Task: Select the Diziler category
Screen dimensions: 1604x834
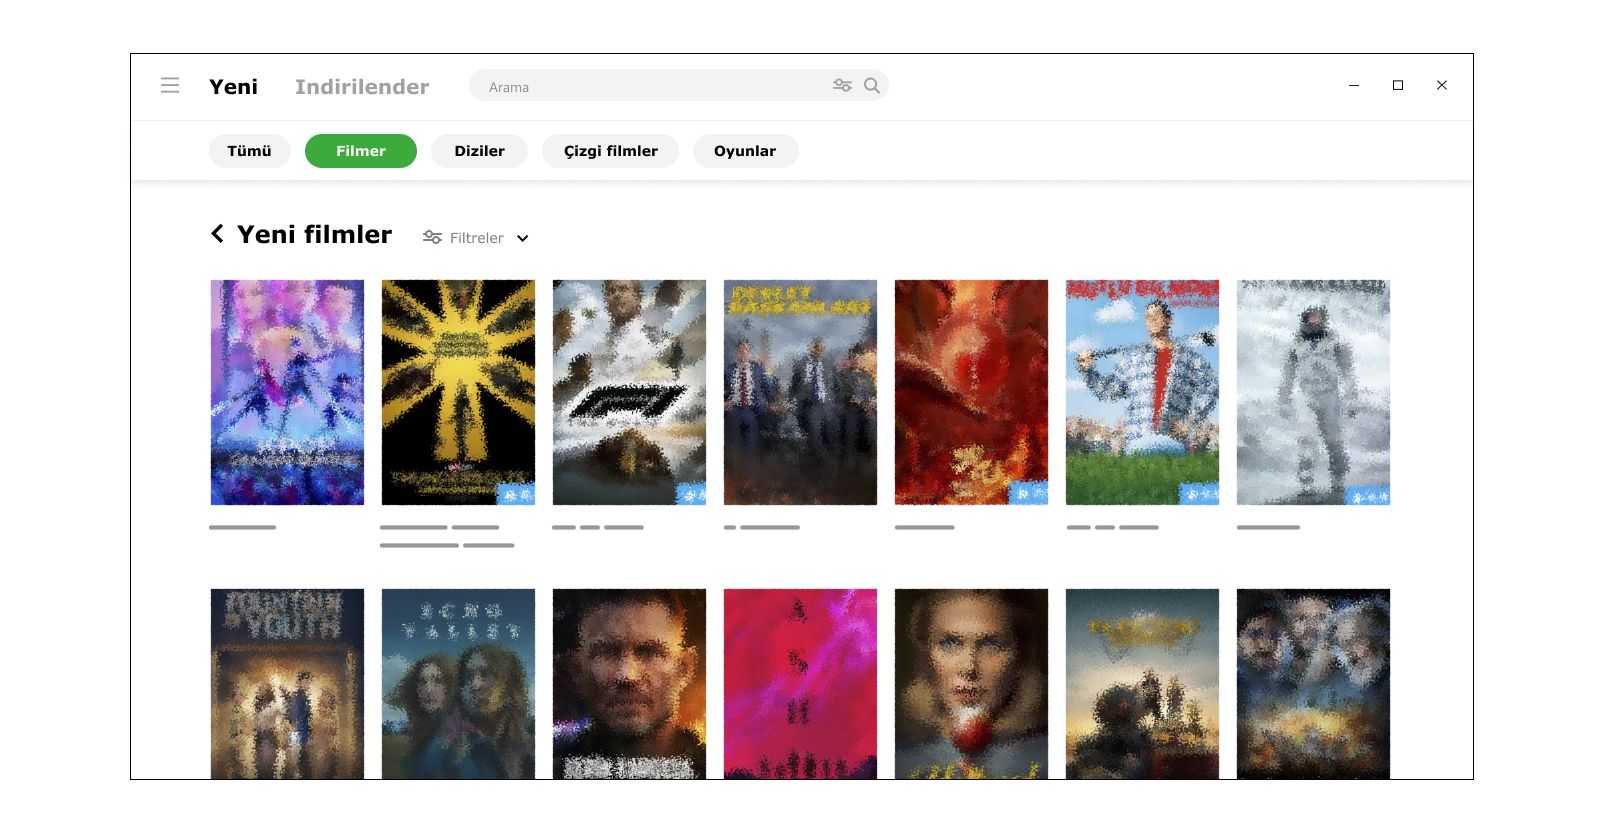Action: (479, 151)
